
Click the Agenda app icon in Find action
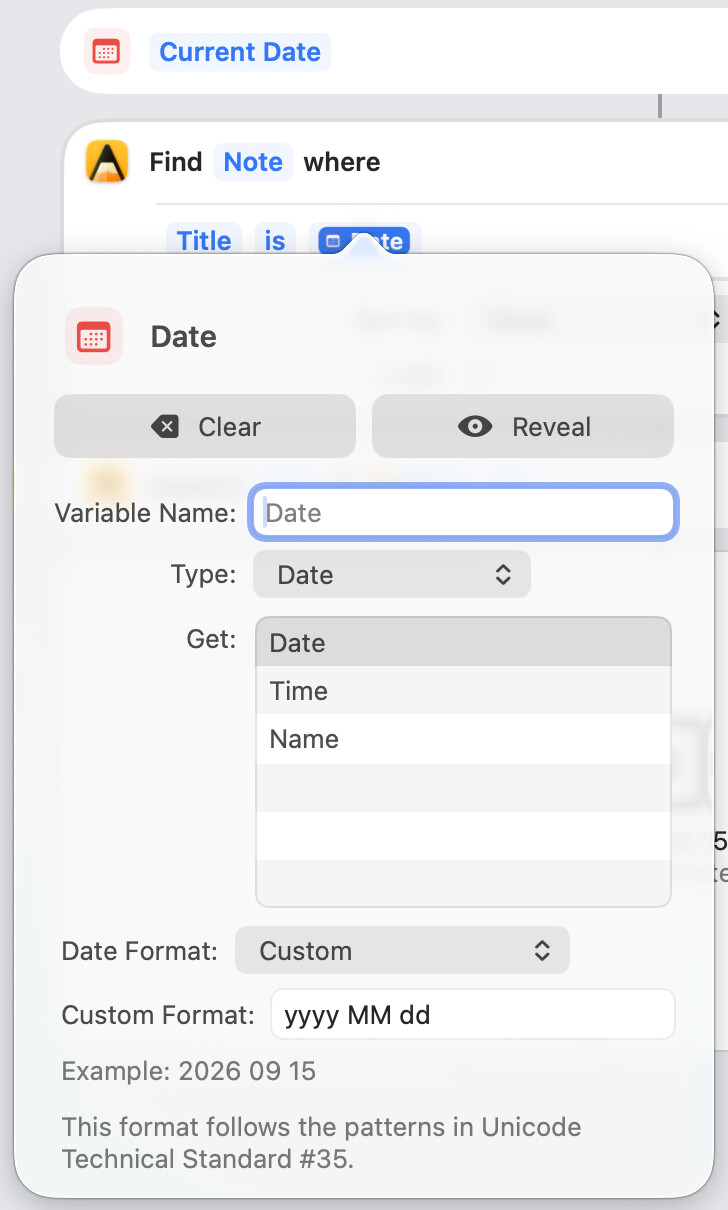[x=107, y=162]
